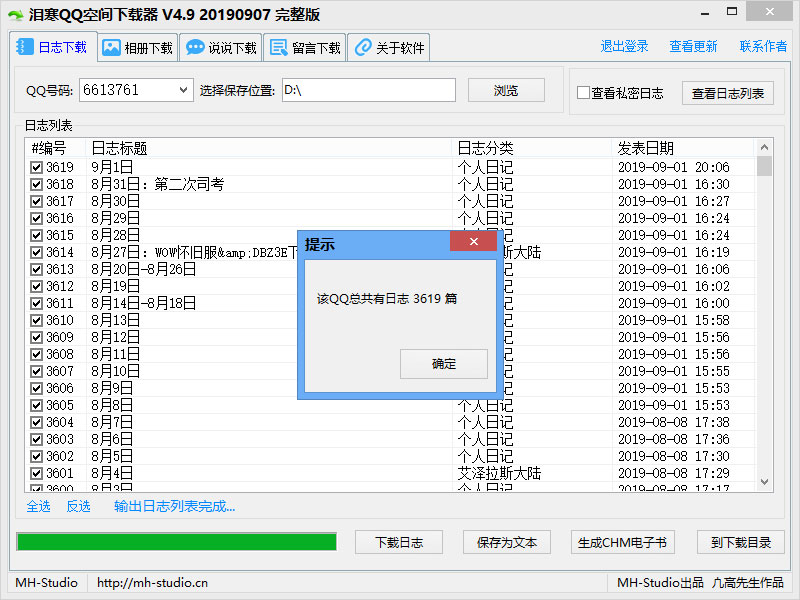The image size is (800, 600).
Task: Click the green download progress bar
Action: (x=177, y=542)
